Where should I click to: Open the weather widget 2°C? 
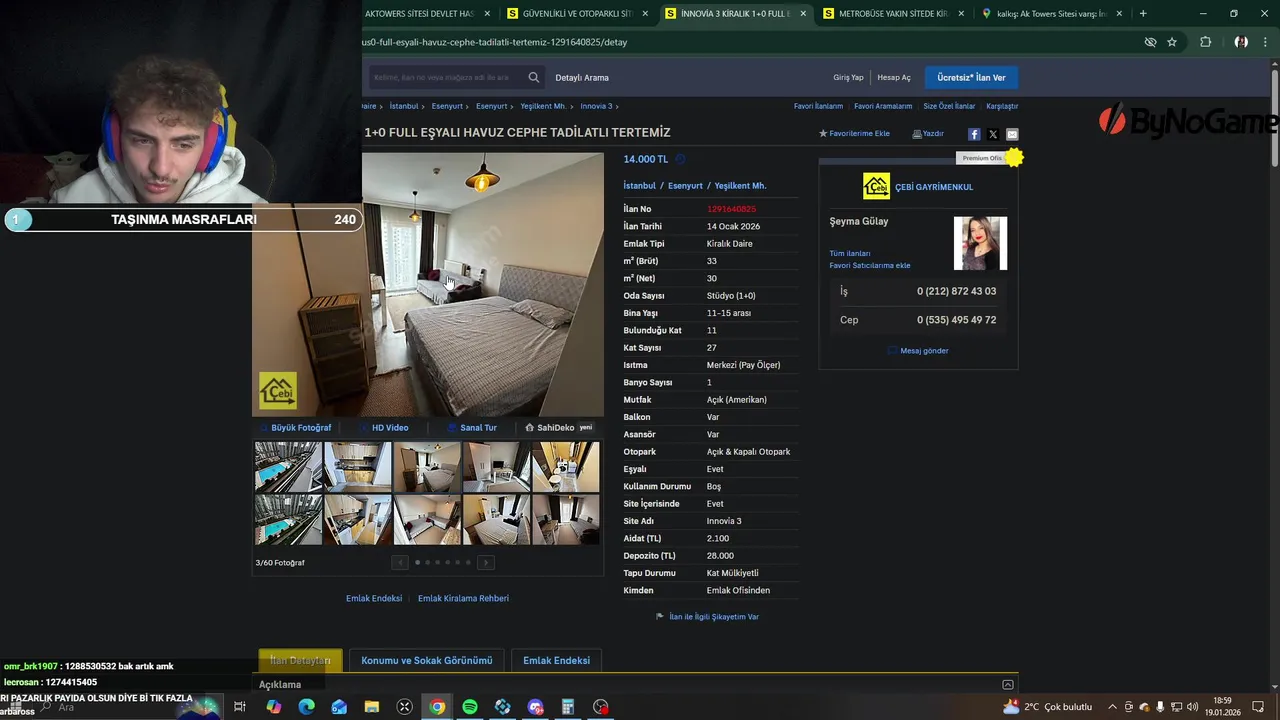point(1047,707)
